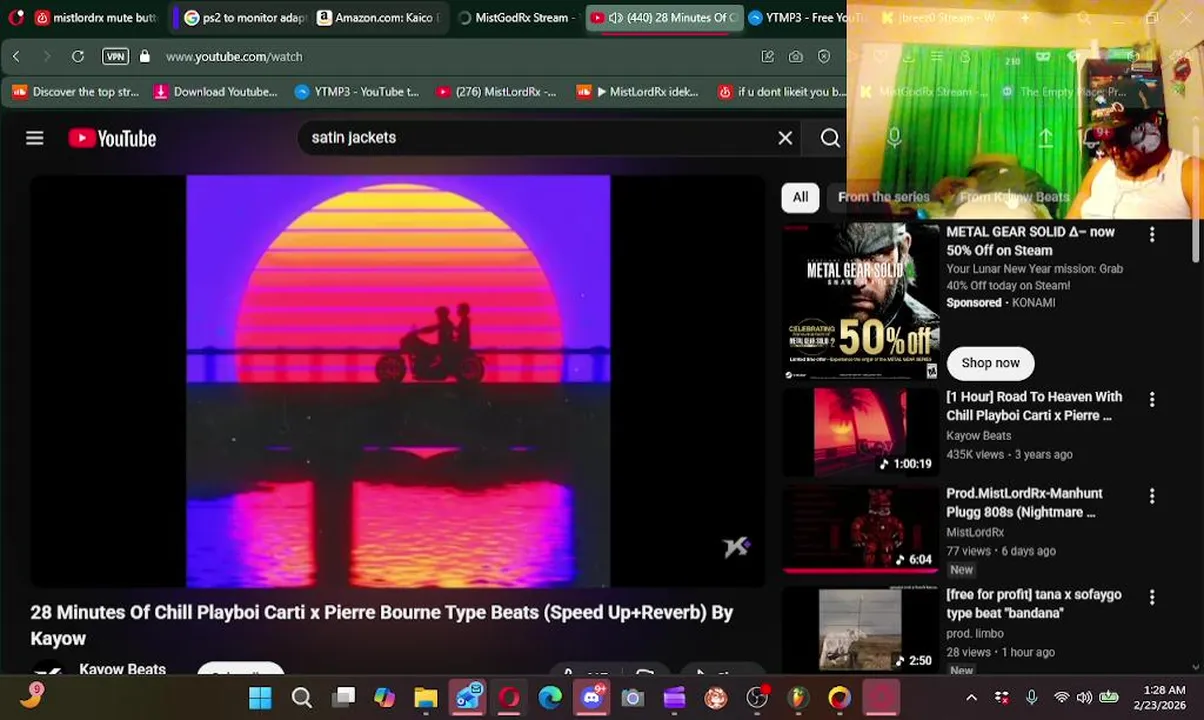Image resolution: width=1204 pixels, height=720 pixels.
Task: Go to YouTube home via logo
Action: click(112, 138)
